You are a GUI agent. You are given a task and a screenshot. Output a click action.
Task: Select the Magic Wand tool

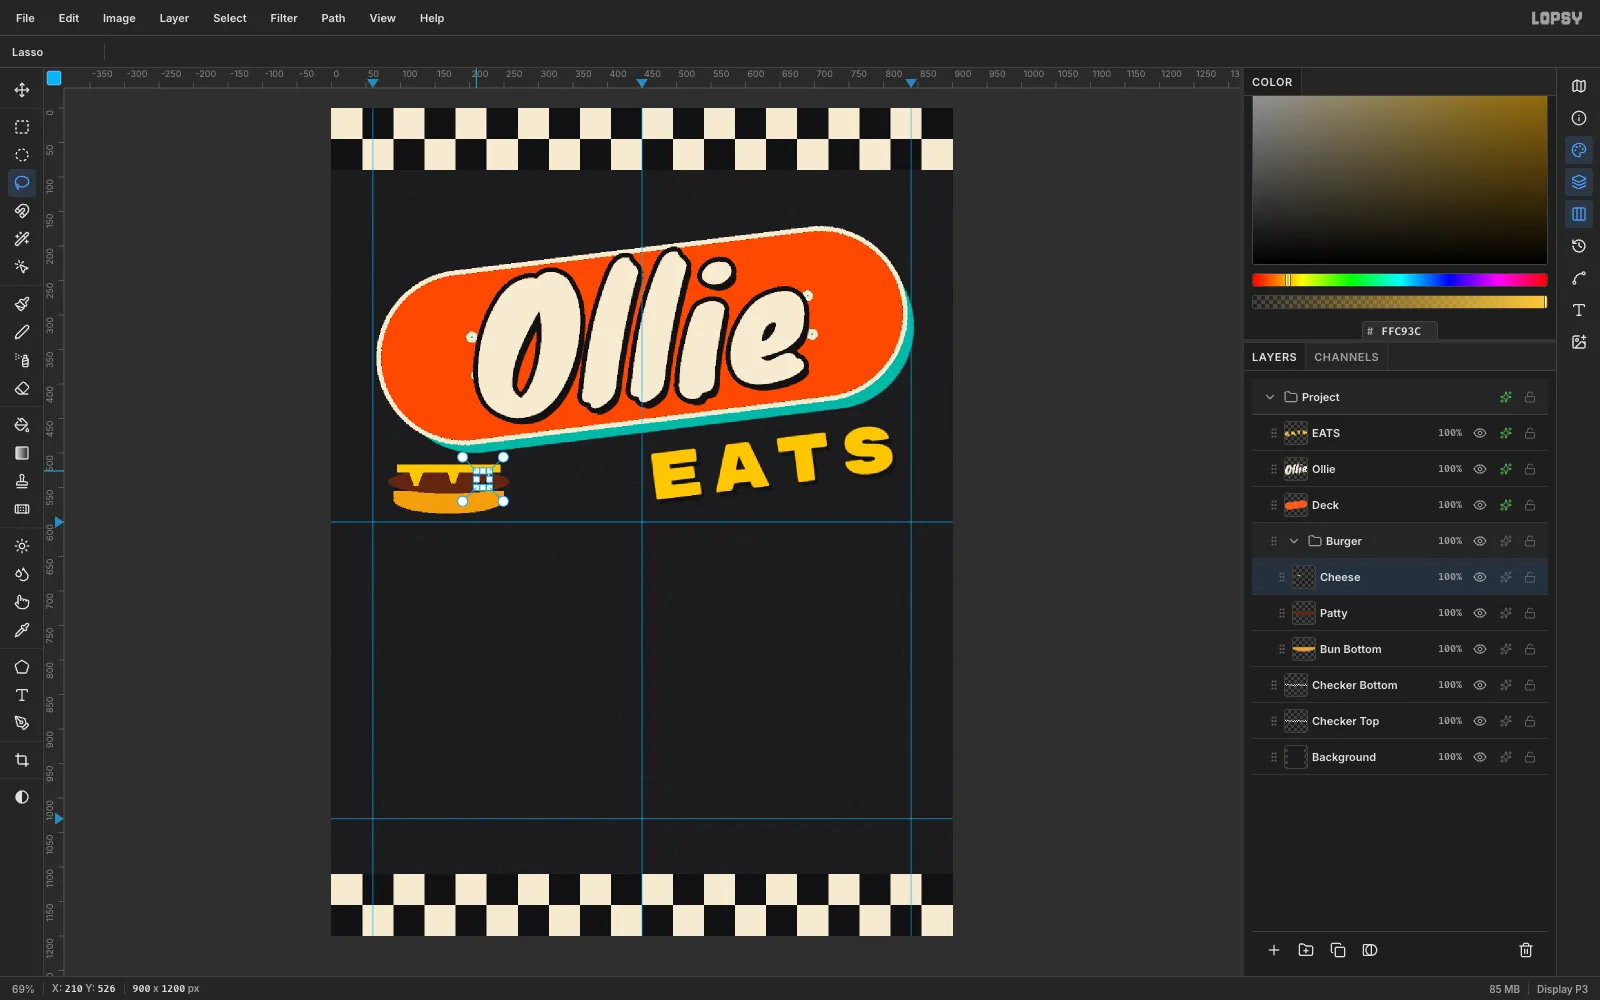pyautogui.click(x=22, y=239)
